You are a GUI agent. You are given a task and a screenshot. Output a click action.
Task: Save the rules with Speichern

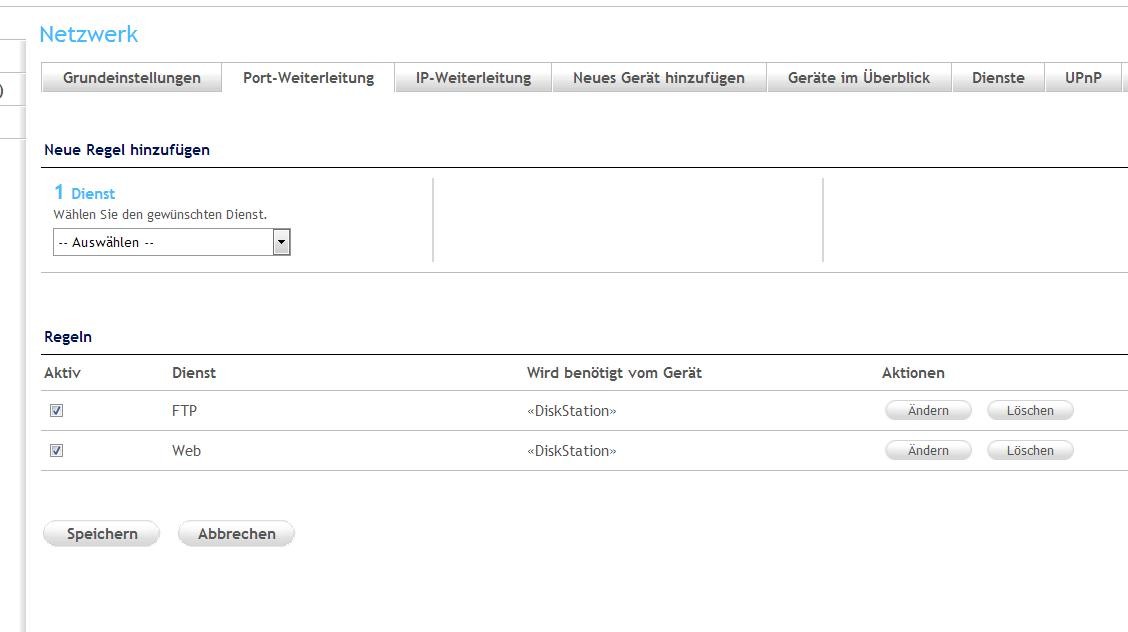(x=102, y=534)
